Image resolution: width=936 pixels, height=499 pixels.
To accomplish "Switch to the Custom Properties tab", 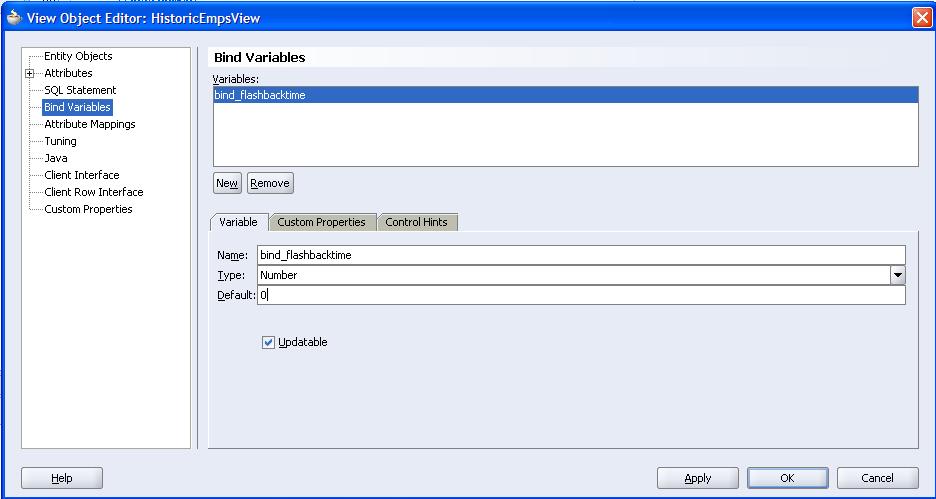I will point(321,222).
